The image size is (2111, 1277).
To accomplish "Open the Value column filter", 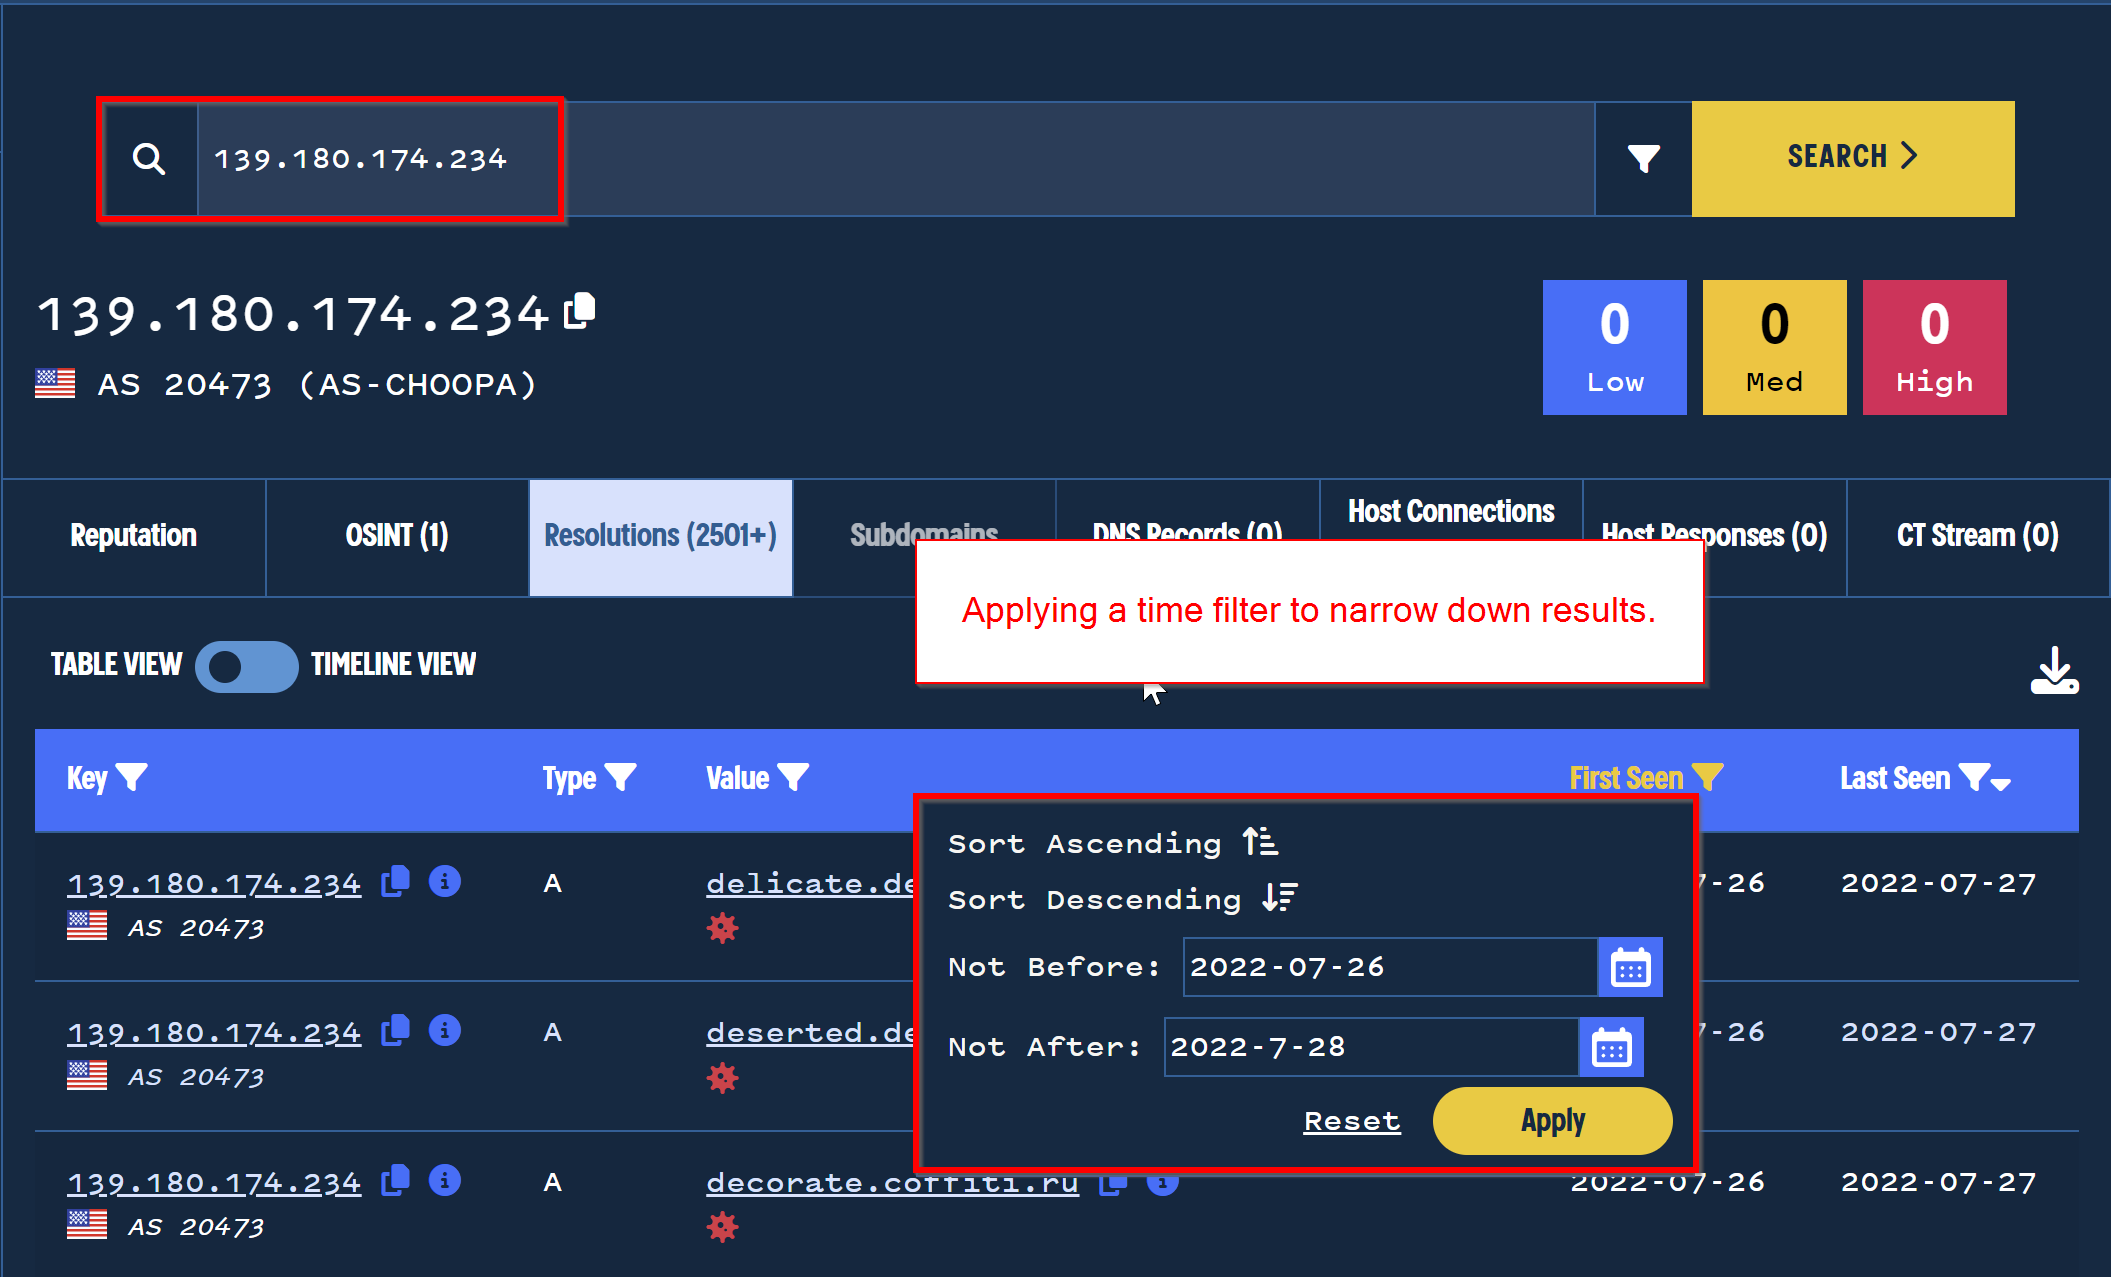I will coord(793,778).
